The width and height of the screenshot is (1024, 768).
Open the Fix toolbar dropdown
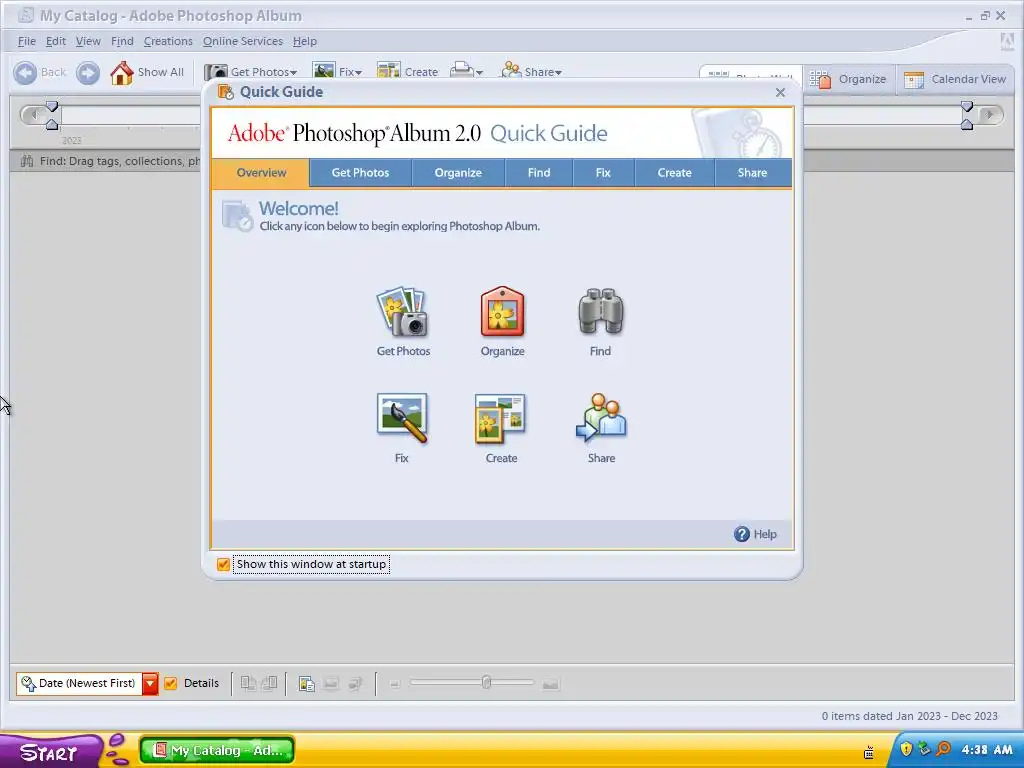tap(359, 72)
